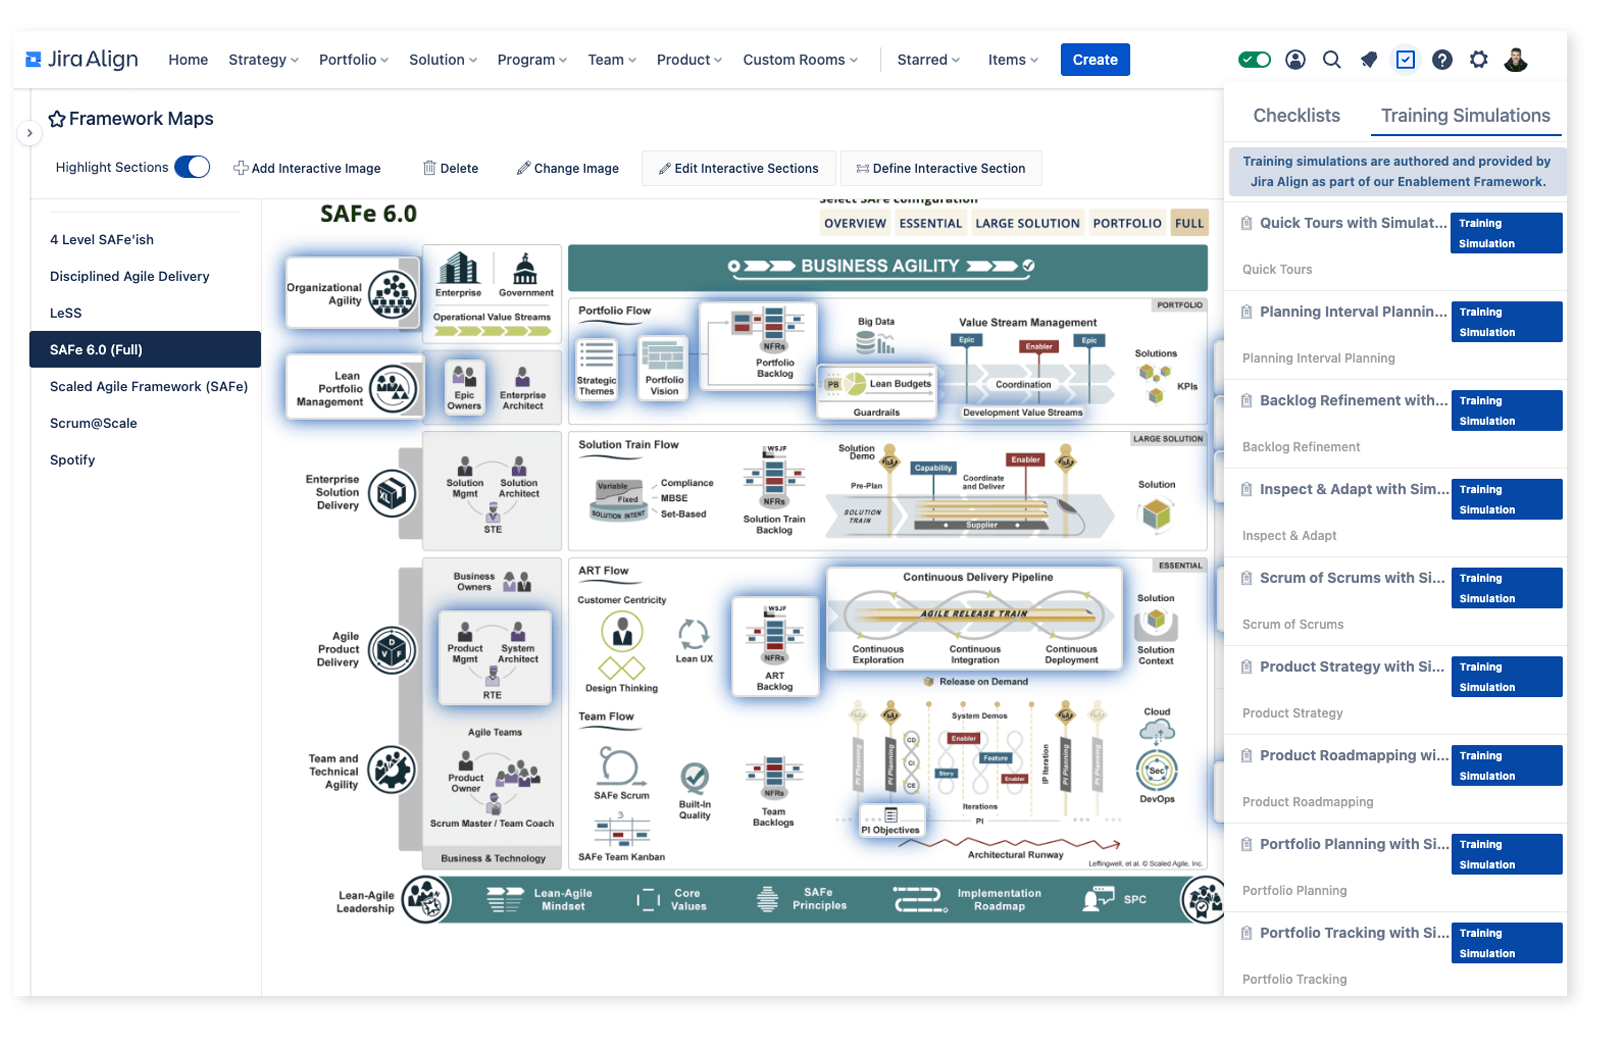Toggle the green switch in top bar
Viewport: 1606px width, 1060px height.
click(1254, 60)
